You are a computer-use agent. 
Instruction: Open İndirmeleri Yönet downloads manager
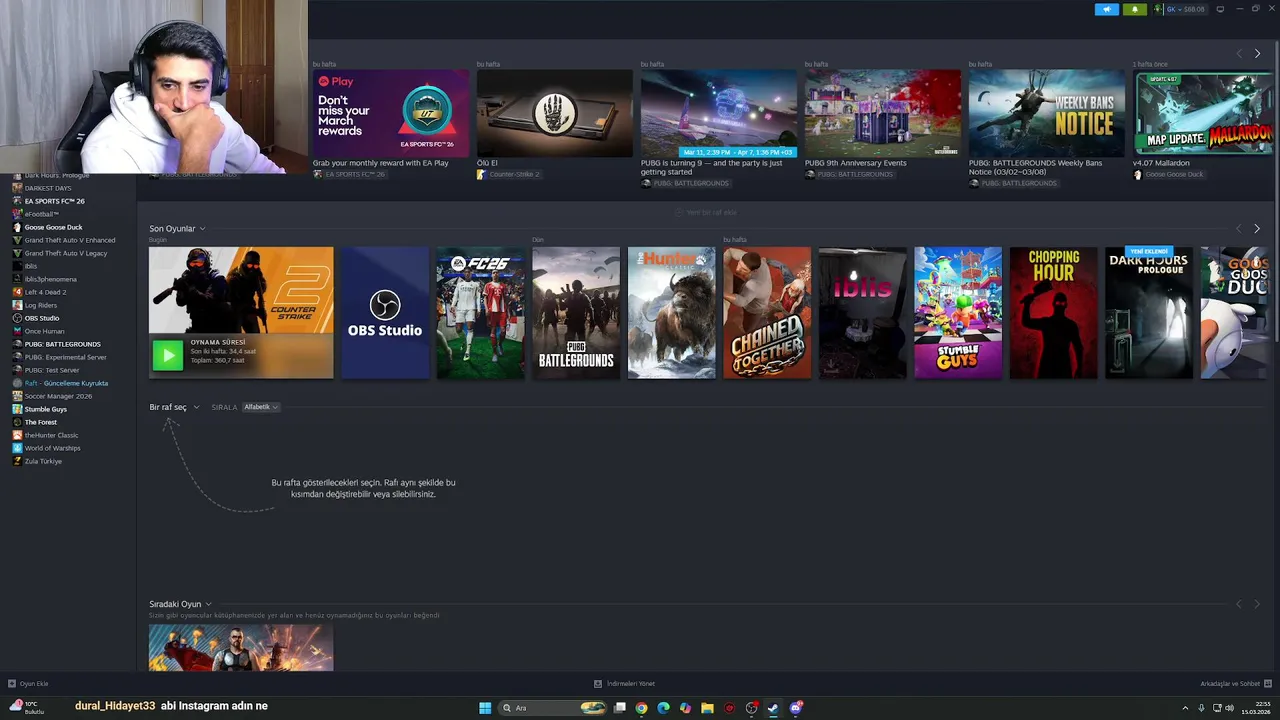pos(624,684)
